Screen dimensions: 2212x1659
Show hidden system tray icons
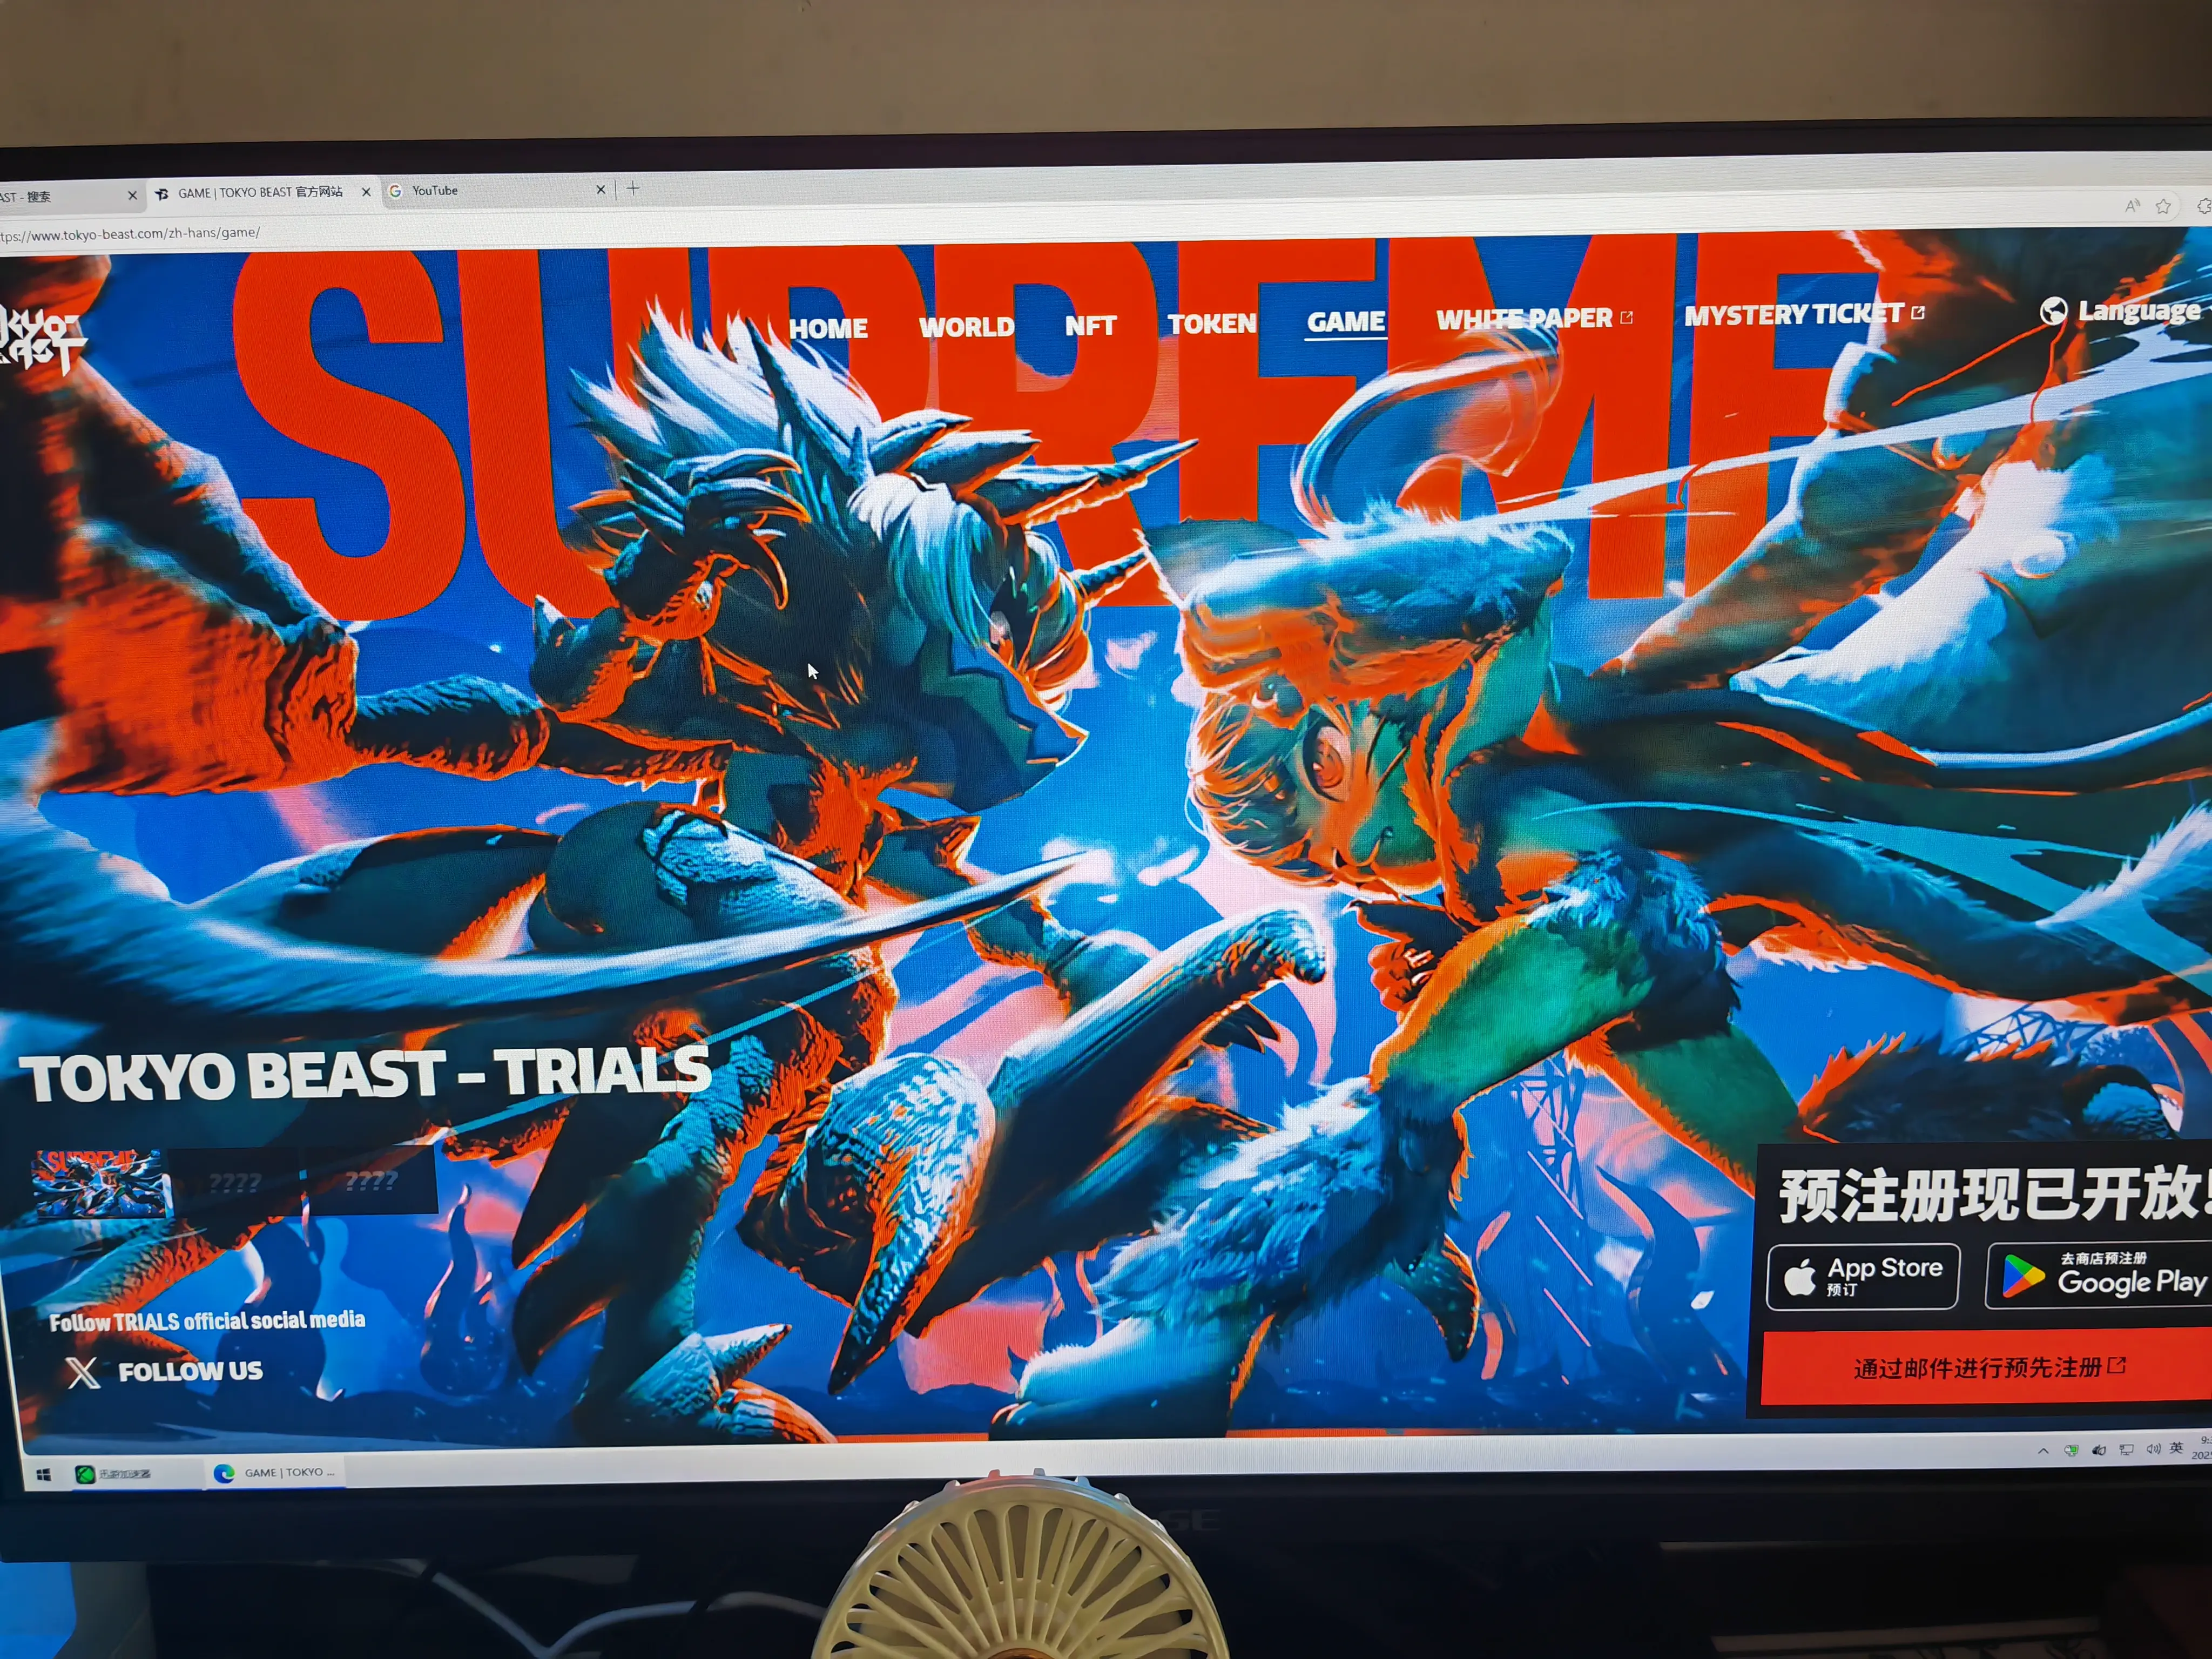tap(2043, 1451)
